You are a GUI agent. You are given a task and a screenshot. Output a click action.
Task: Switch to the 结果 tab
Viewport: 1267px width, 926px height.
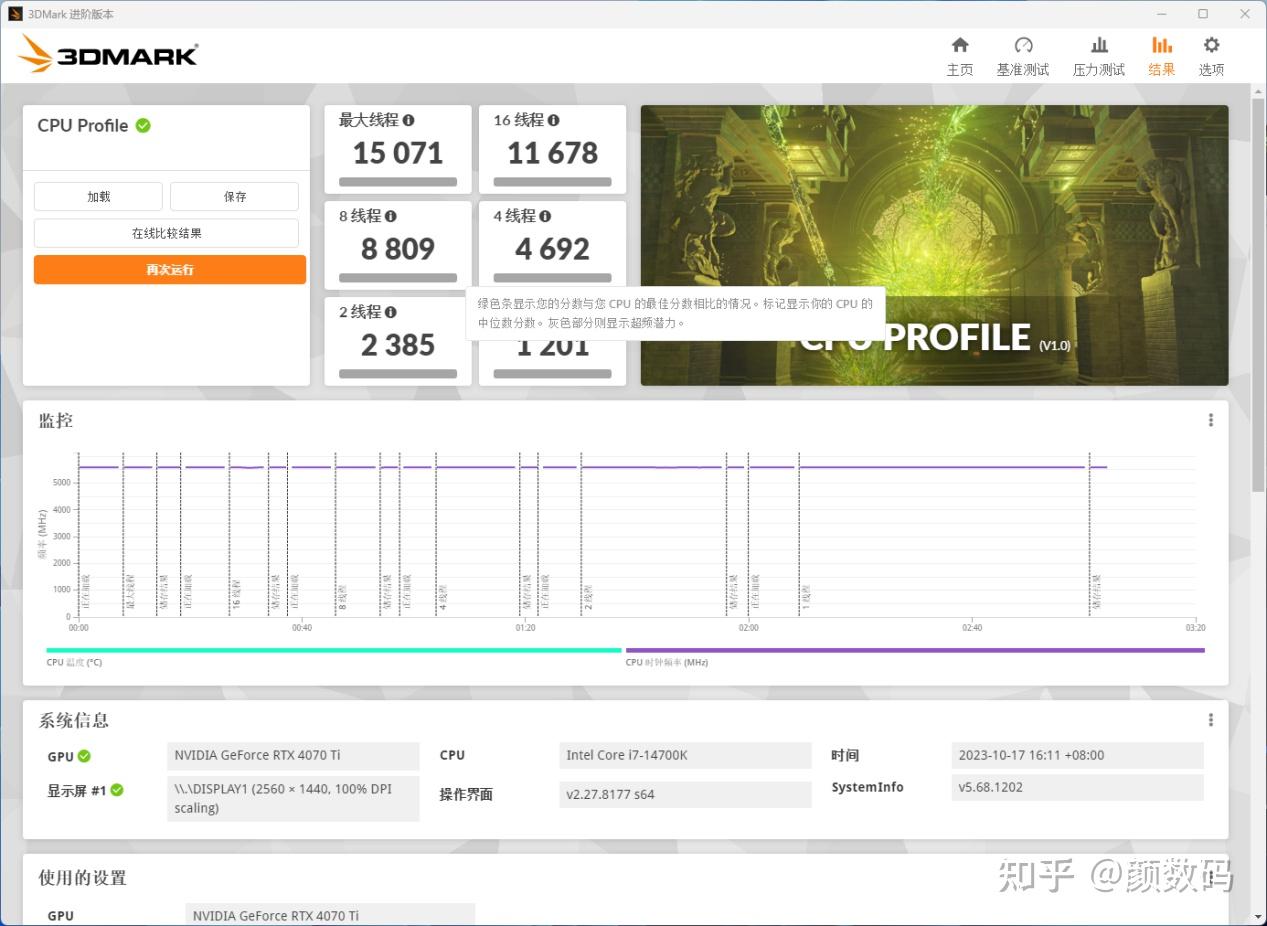(1161, 55)
